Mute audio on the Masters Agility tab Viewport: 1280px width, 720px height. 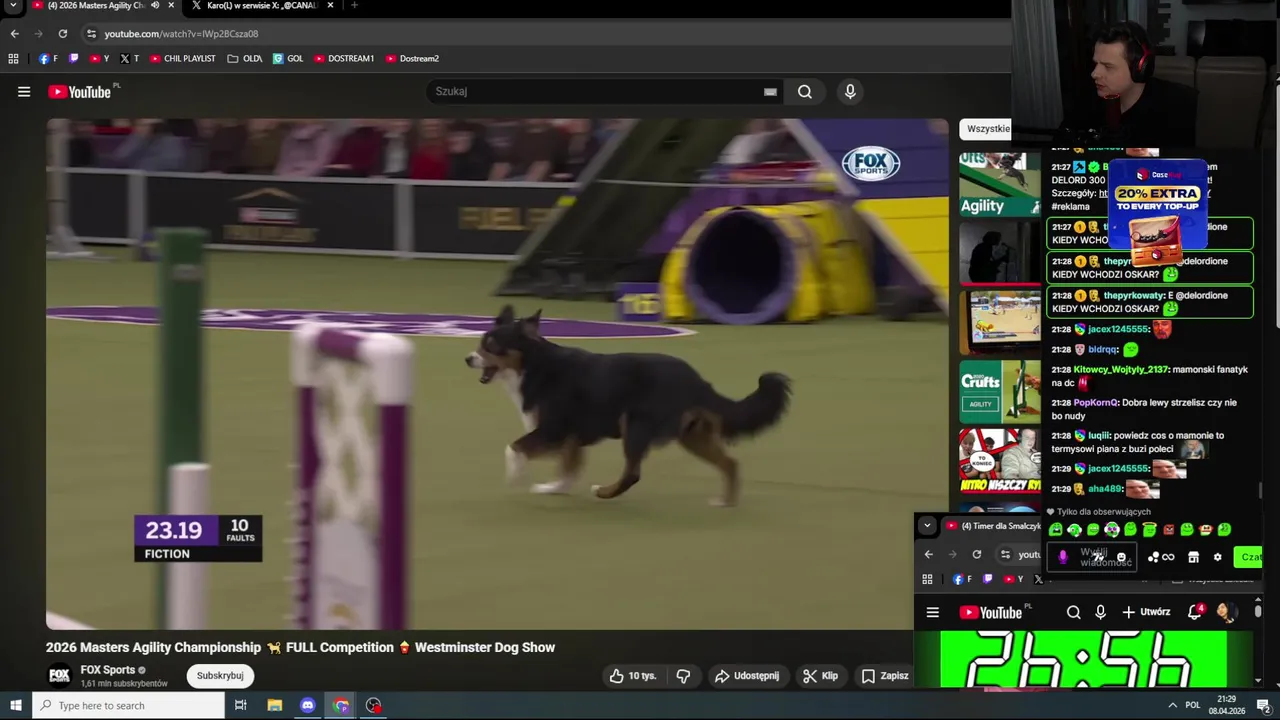(x=155, y=6)
